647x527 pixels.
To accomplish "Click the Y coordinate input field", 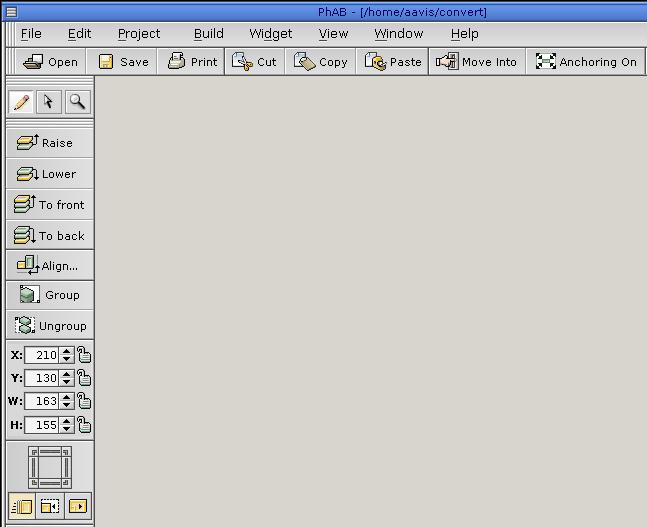I will [x=42, y=378].
